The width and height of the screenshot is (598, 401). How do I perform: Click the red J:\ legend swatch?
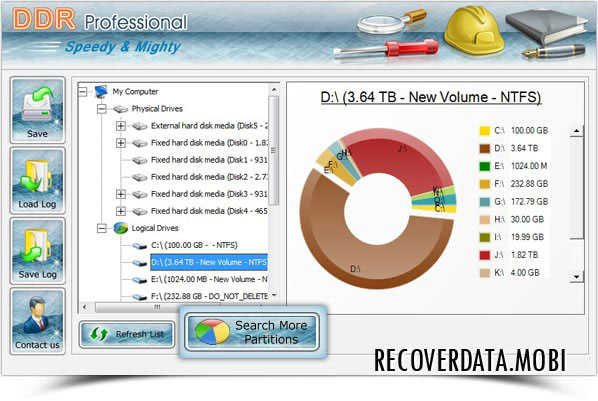pyautogui.click(x=484, y=255)
